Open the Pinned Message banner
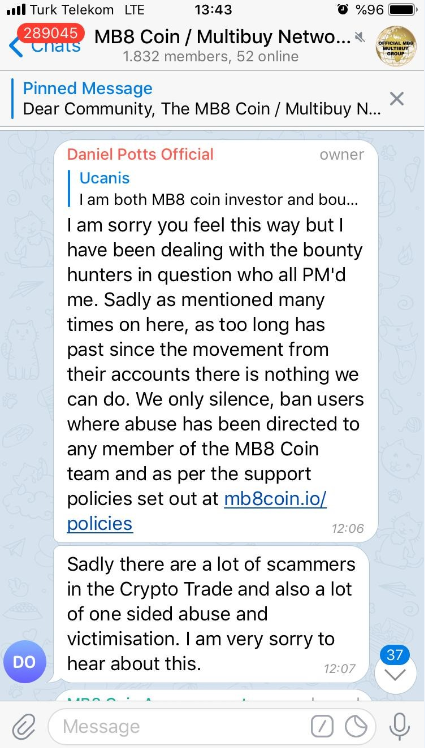The height and width of the screenshot is (748, 425). click(x=202, y=99)
